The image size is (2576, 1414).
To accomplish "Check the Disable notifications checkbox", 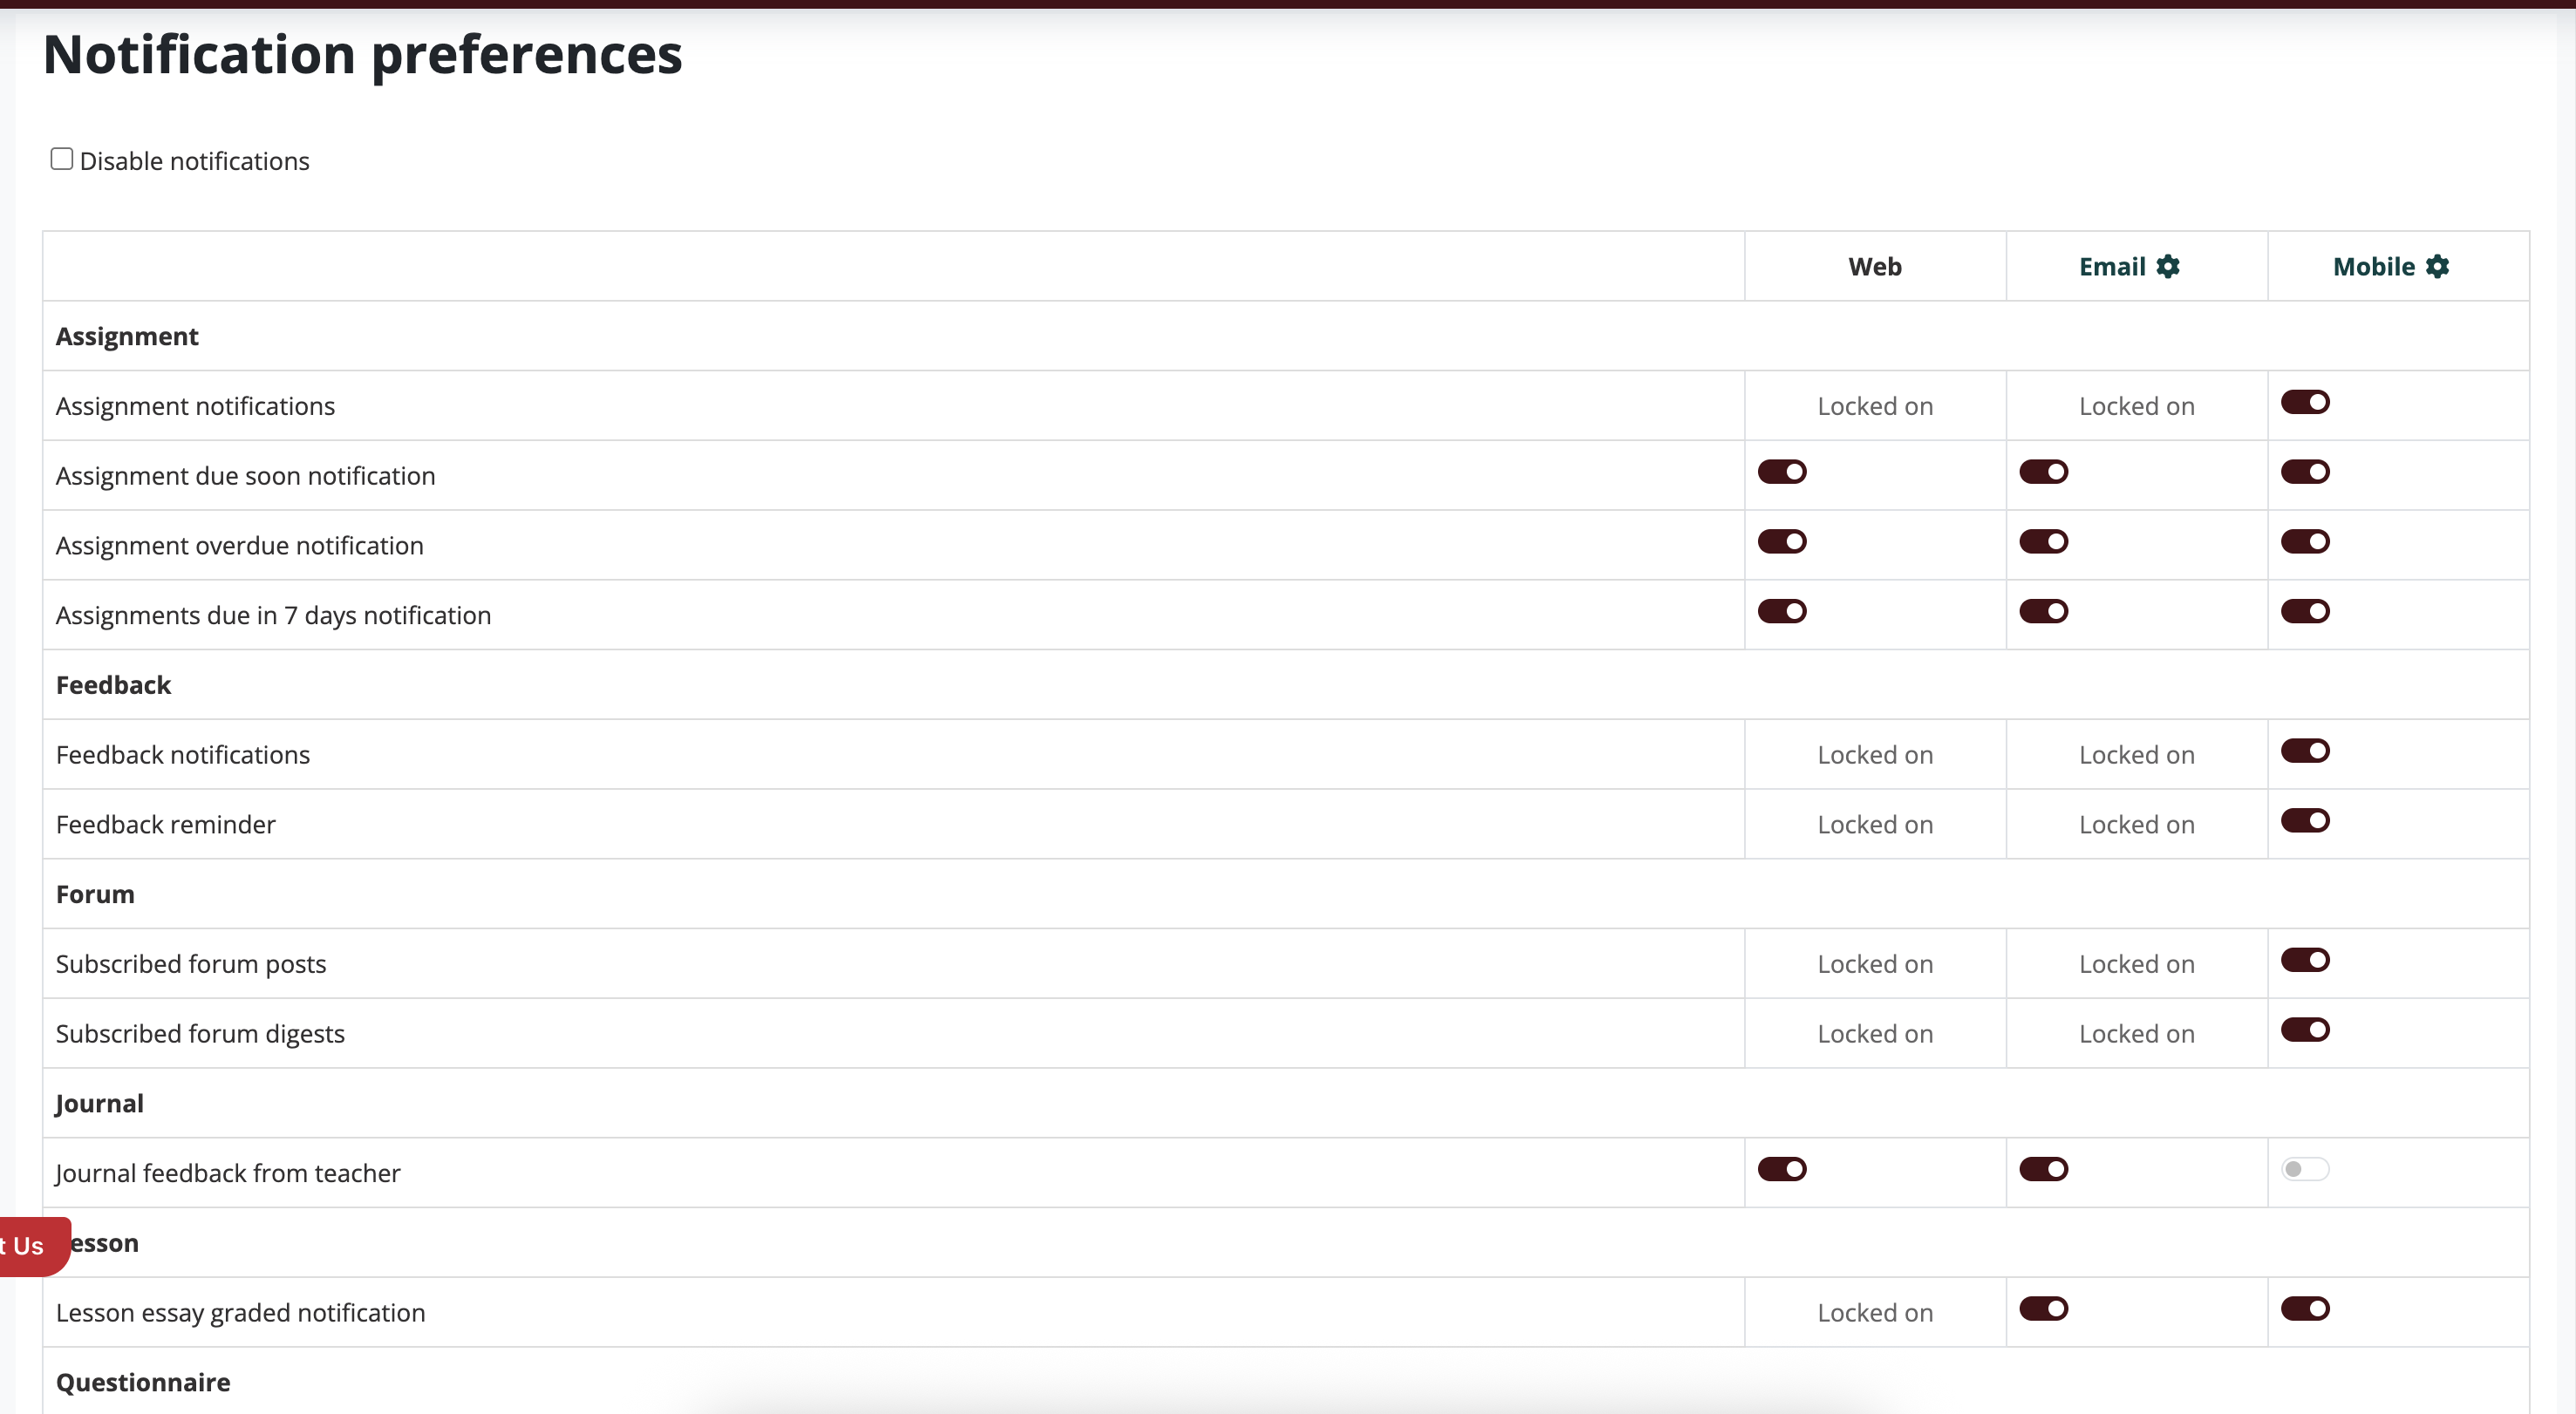I will tap(62, 159).
